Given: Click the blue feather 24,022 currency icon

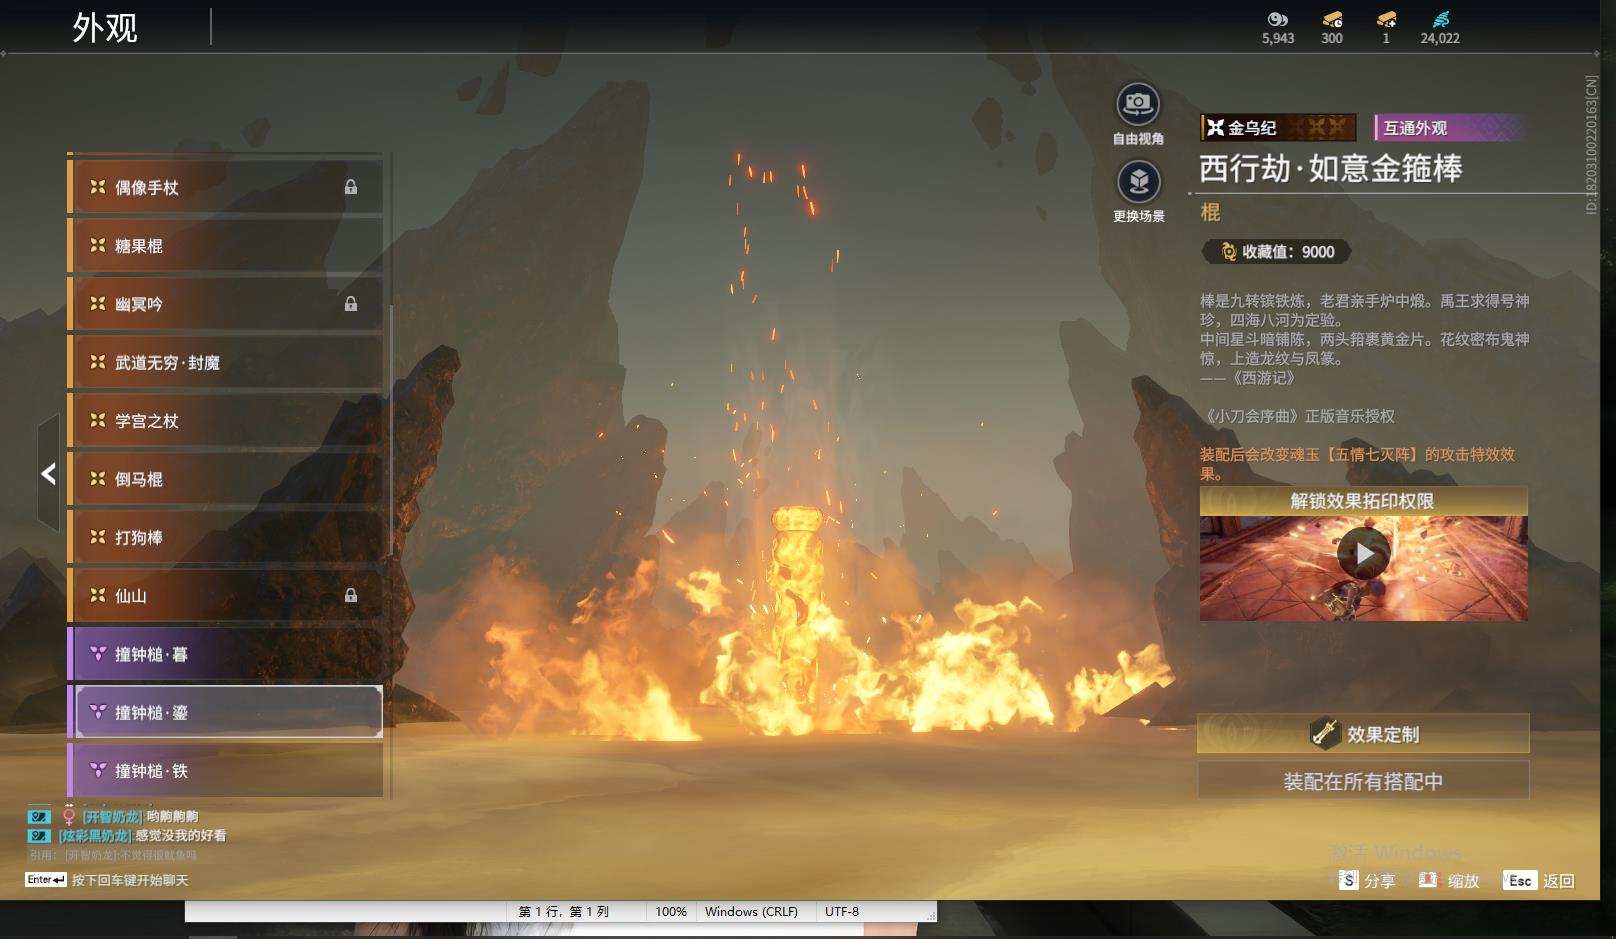Looking at the screenshot, I should click(x=1440, y=20).
